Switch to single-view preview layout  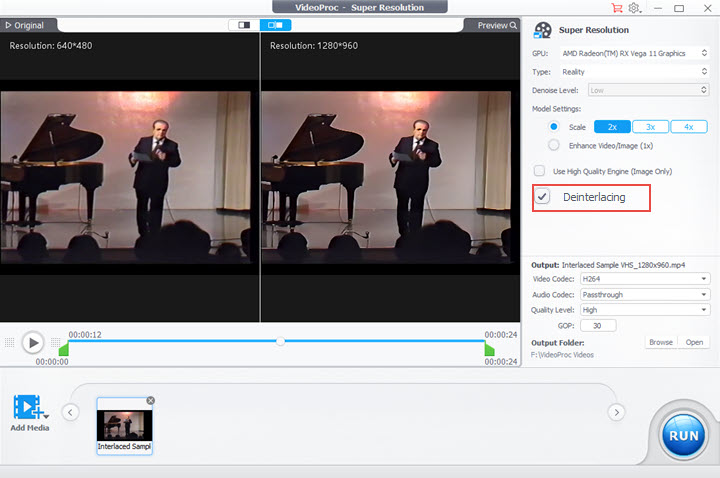pyautogui.click(x=244, y=25)
